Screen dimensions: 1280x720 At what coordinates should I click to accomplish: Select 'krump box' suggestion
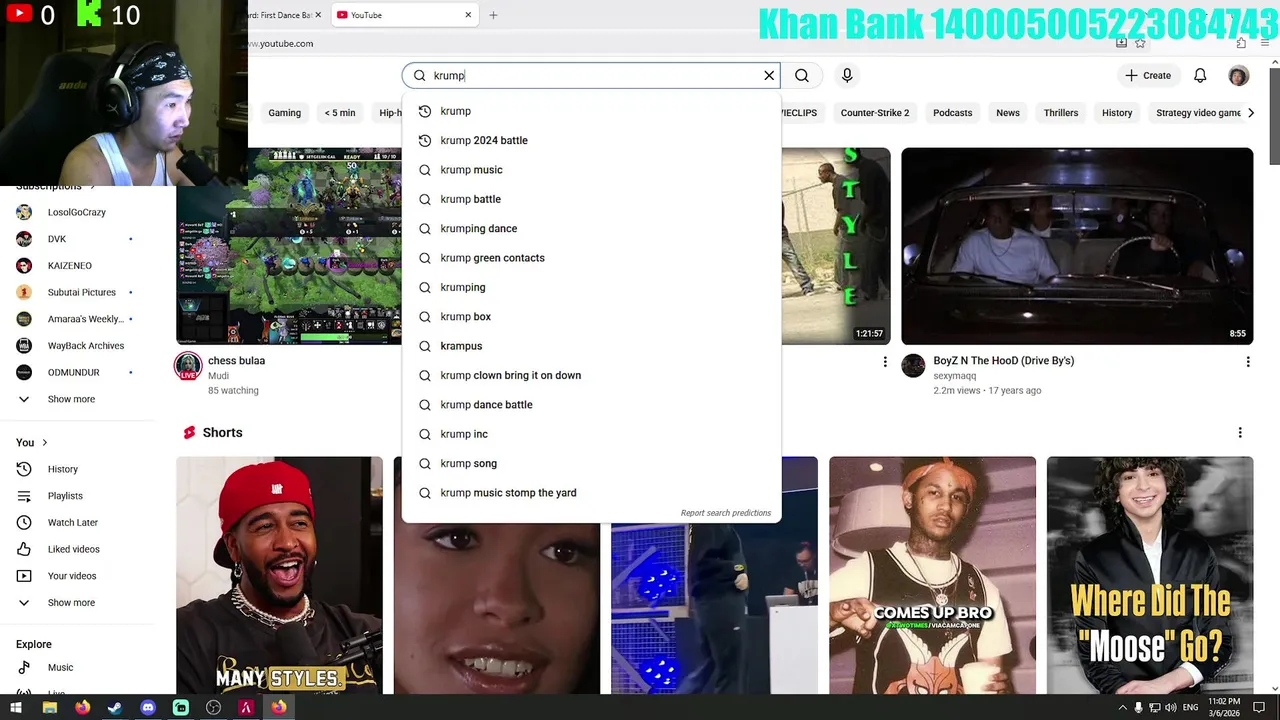click(590, 316)
